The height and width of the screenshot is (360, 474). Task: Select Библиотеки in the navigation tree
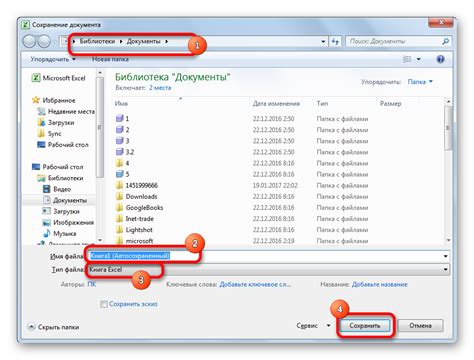point(60,178)
